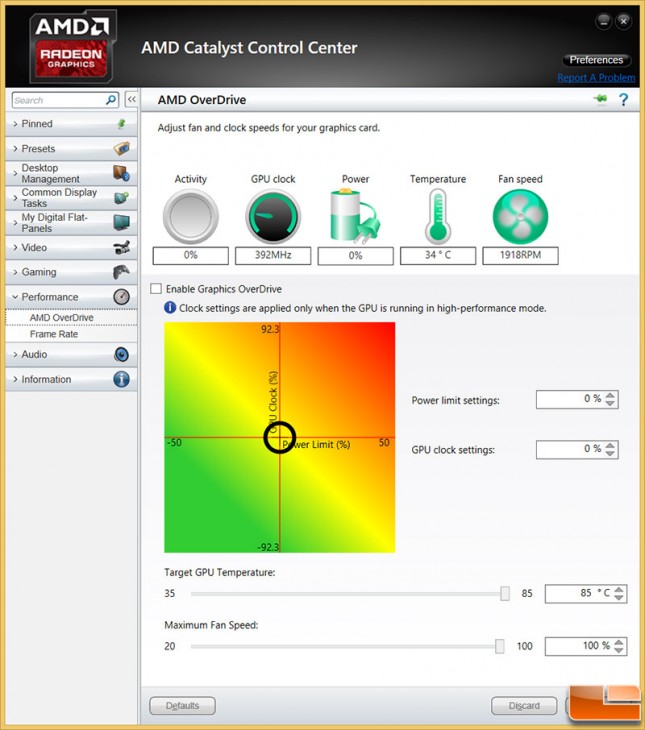Click the Discard button
The width and height of the screenshot is (645, 730).
pos(524,706)
